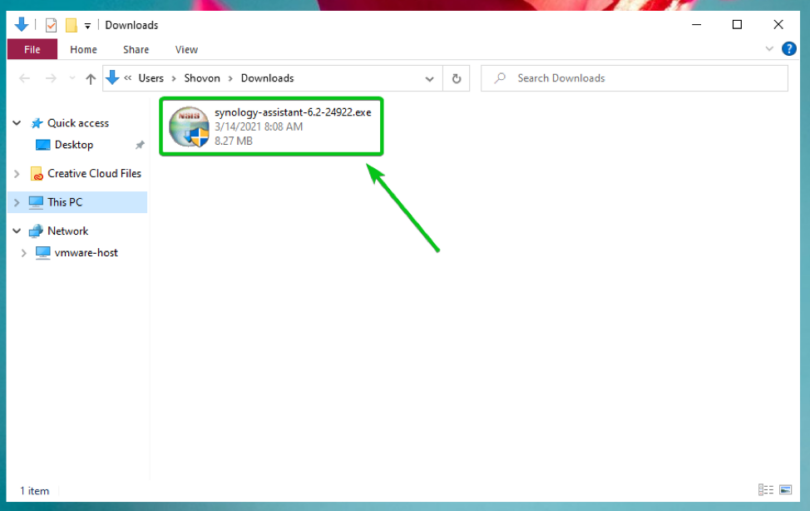
Task: Select the synology-assistant-6.2-24922.exe file name
Action: 293,112
